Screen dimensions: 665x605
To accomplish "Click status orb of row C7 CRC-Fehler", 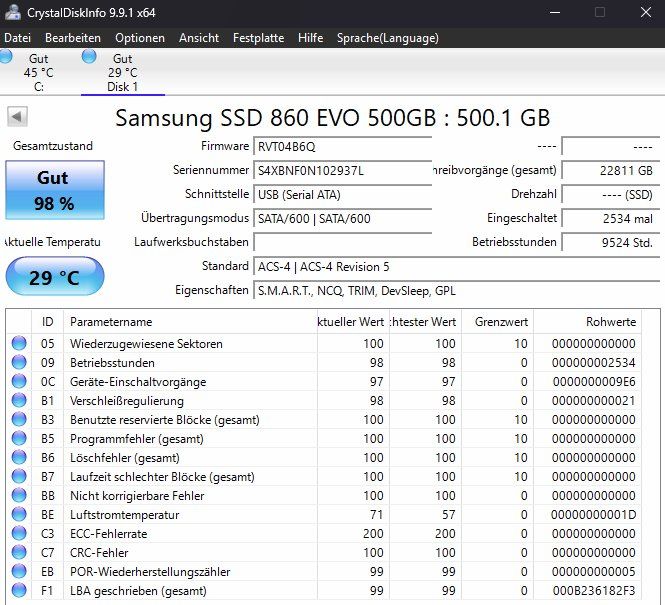I will pyautogui.click(x=19, y=552).
